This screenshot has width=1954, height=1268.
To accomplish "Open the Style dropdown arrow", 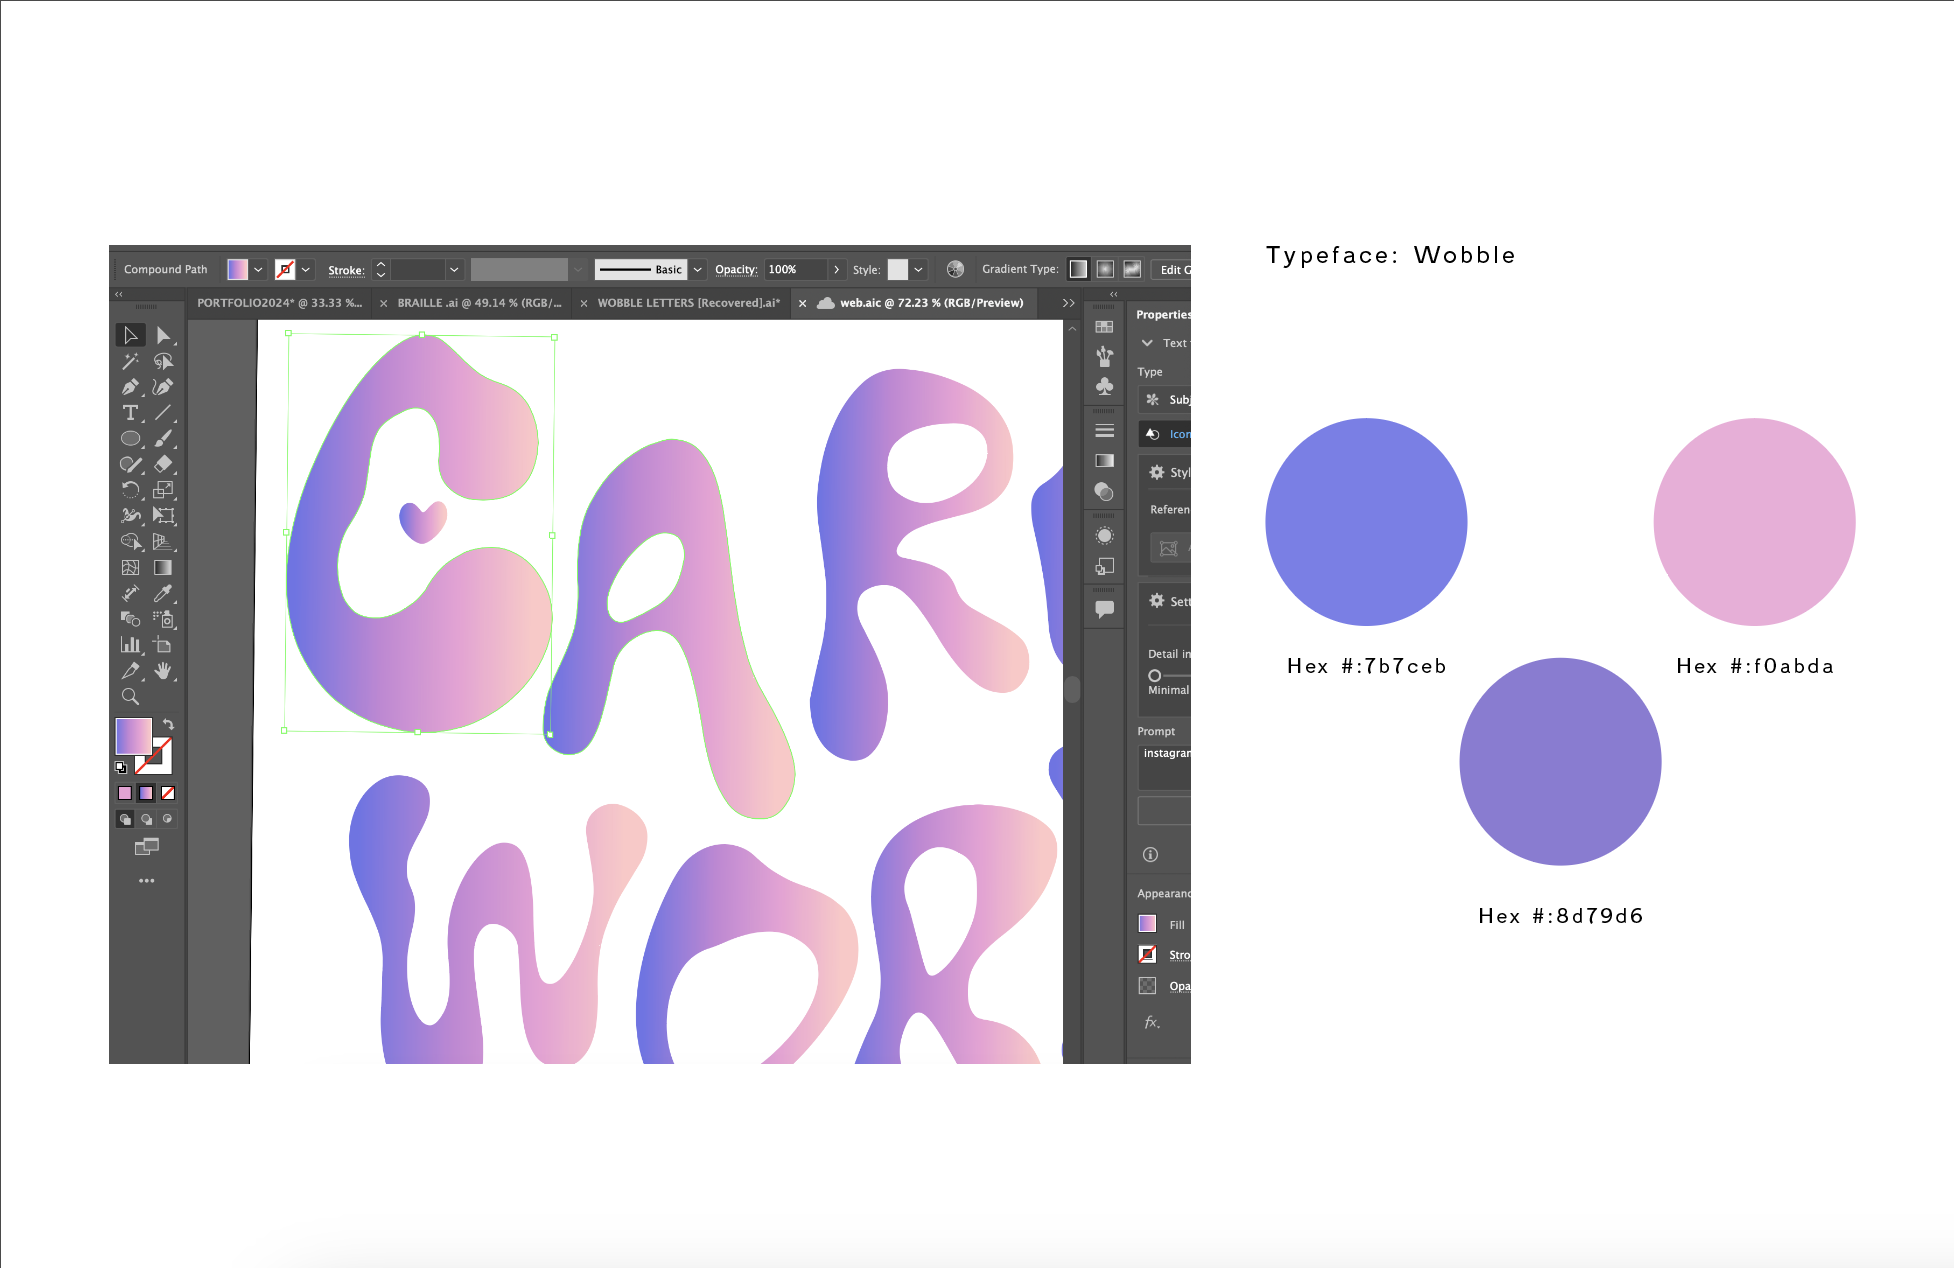I will pyautogui.click(x=918, y=270).
